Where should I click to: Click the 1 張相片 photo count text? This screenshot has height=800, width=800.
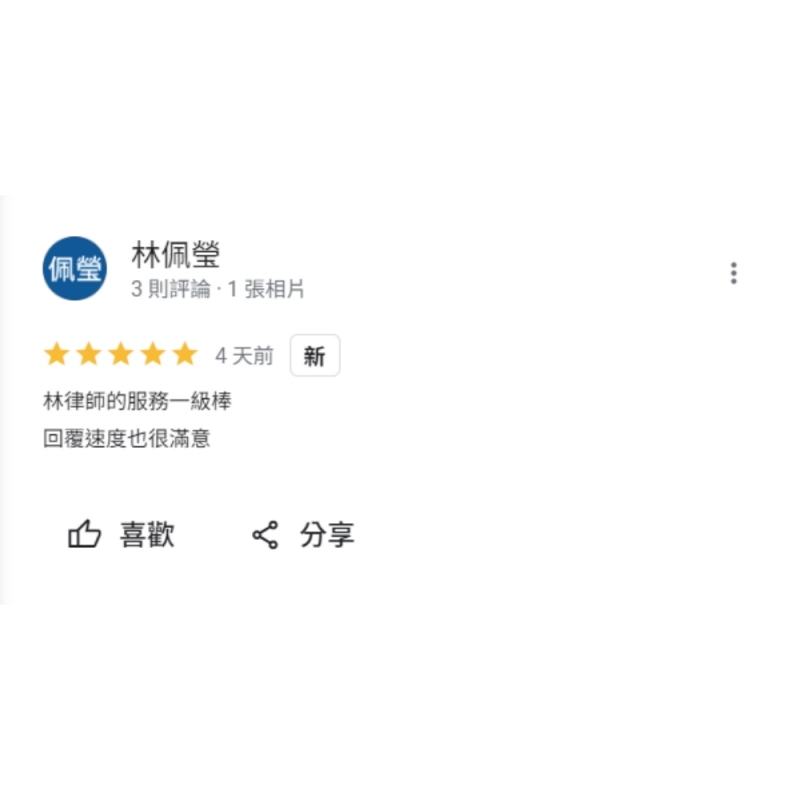266,289
